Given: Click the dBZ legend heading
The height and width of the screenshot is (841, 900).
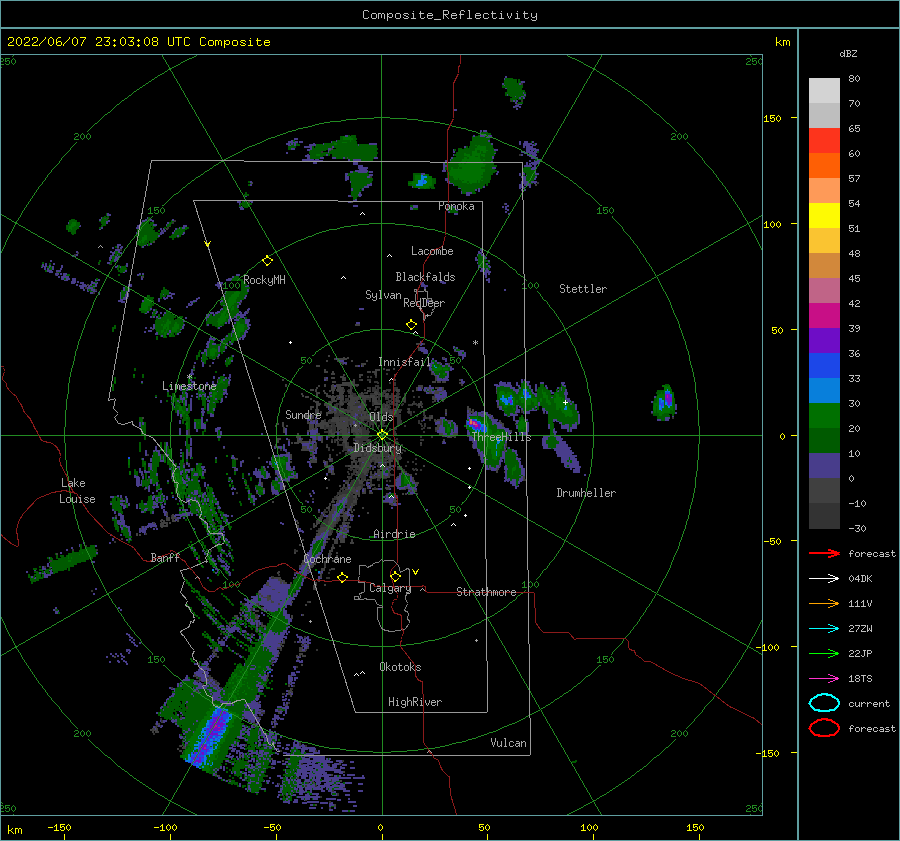Looking at the screenshot, I should coord(848,53).
